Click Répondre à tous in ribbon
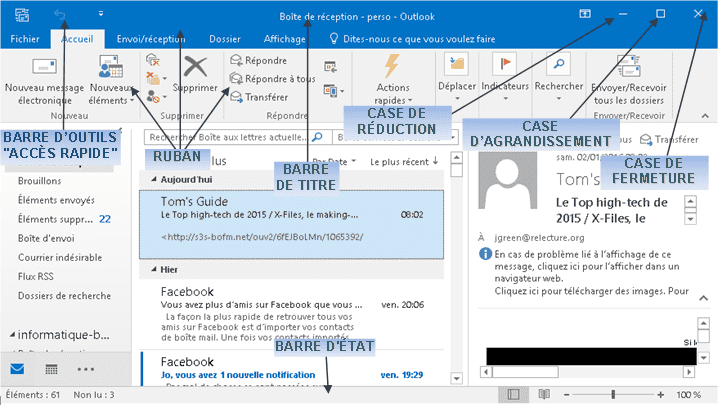 (x=273, y=79)
